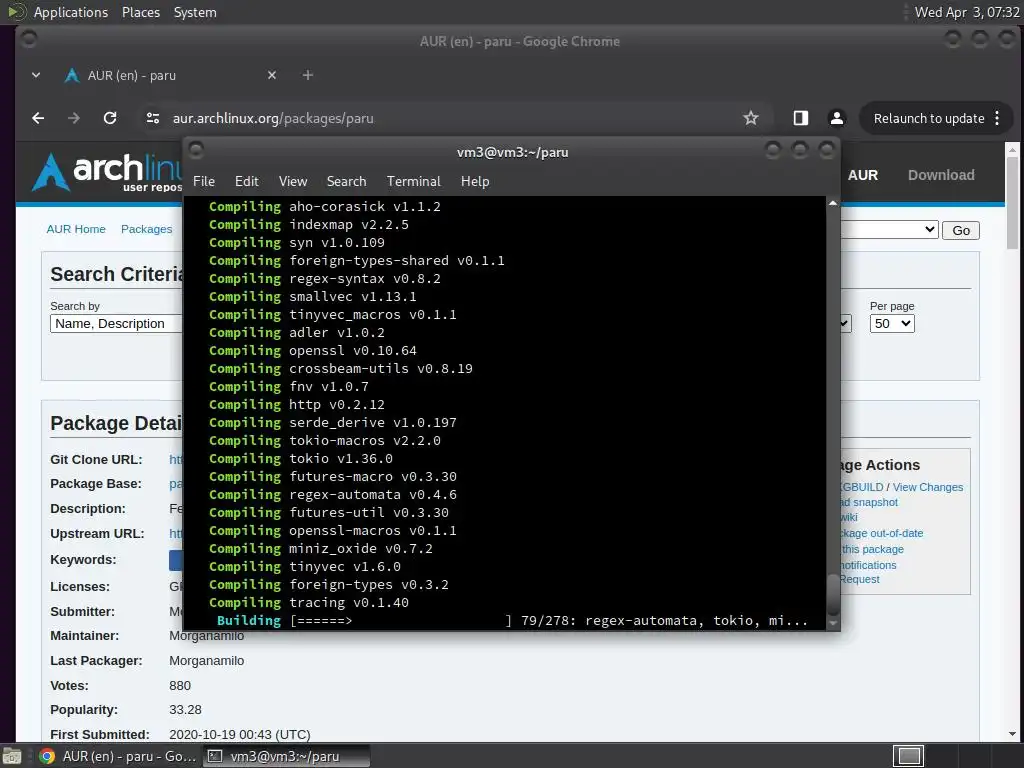The image size is (1024, 768).
Task: Open a new Chrome tab
Action: tap(308, 75)
